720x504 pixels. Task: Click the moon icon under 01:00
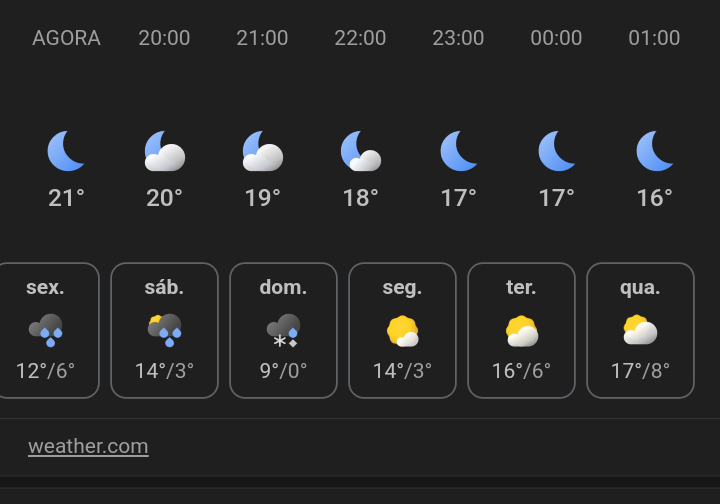point(654,151)
